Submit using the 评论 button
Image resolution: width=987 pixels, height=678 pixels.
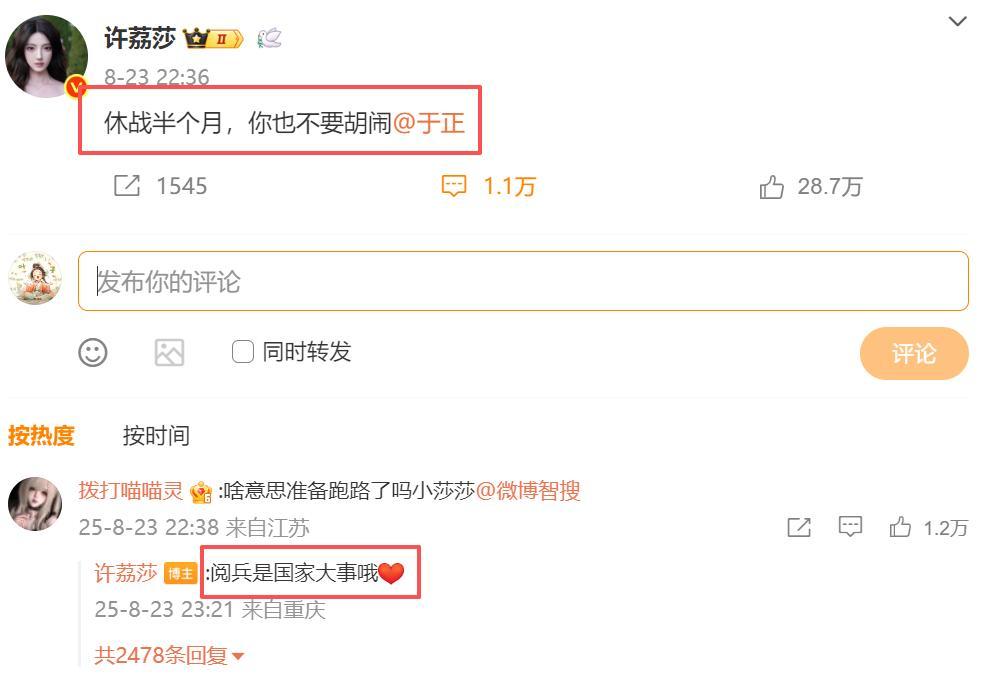pos(914,353)
